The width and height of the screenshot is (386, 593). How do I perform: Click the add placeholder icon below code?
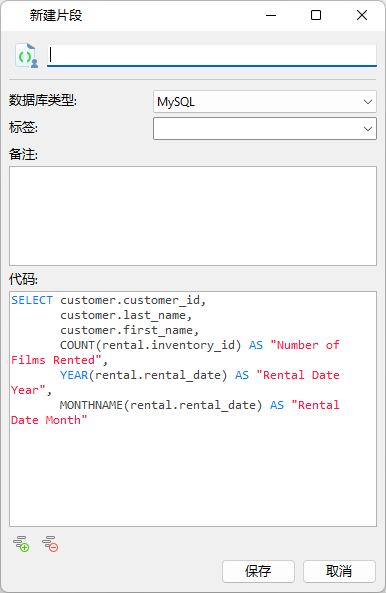(x=21, y=544)
